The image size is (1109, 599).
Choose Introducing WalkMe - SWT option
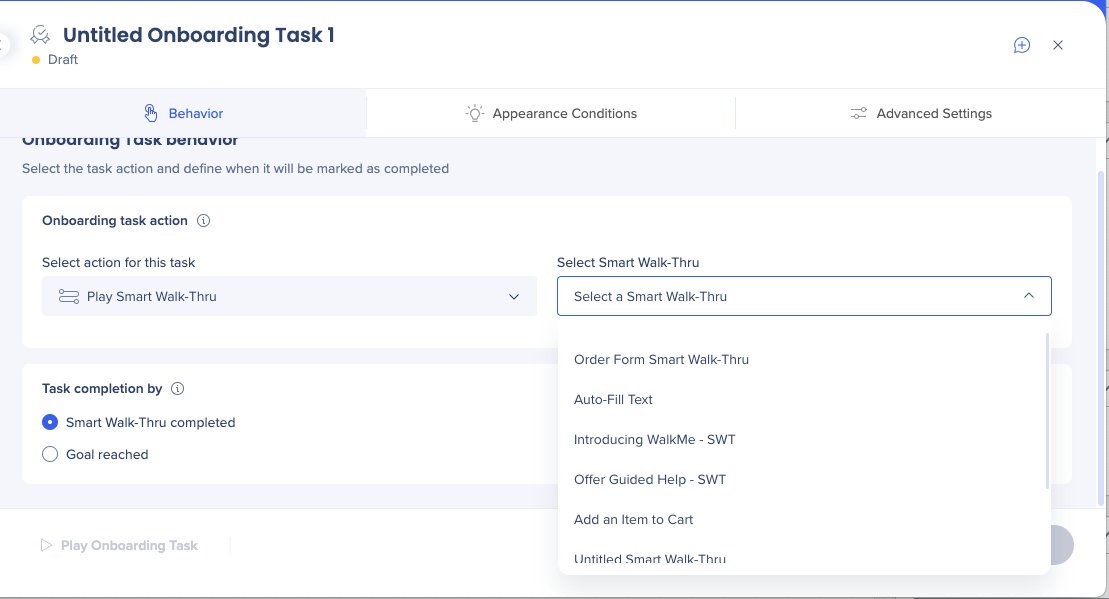(x=801, y=439)
